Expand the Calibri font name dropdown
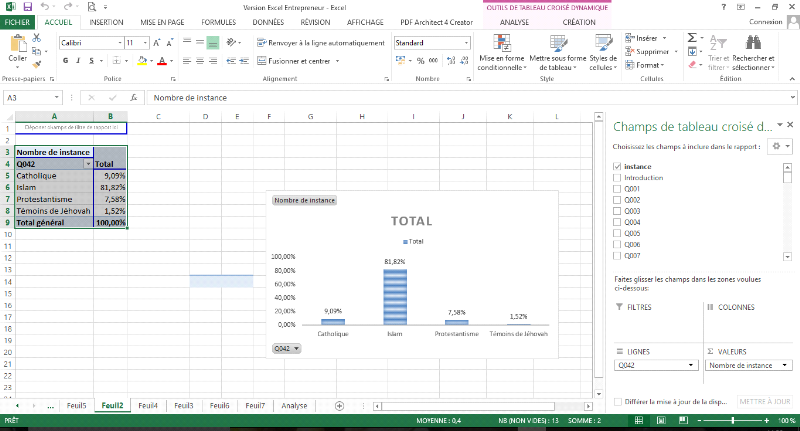Image resolution: width=800 pixels, height=431 pixels. click(x=116, y=43)
